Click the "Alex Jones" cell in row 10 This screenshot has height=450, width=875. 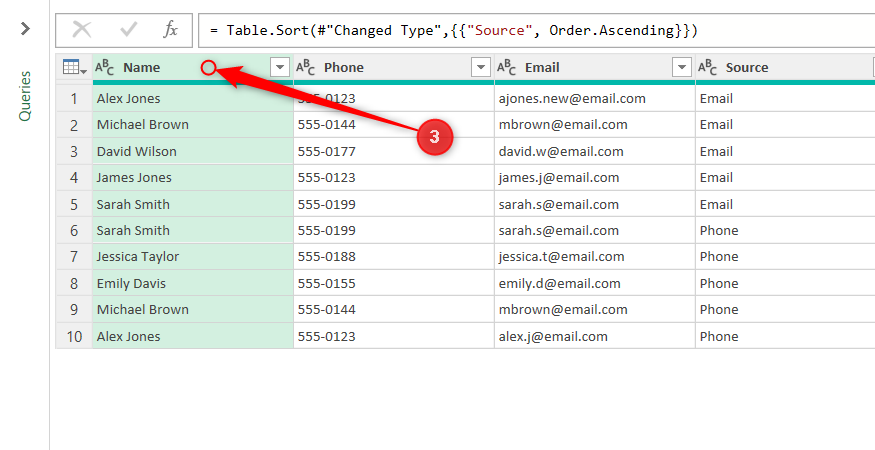193,337
